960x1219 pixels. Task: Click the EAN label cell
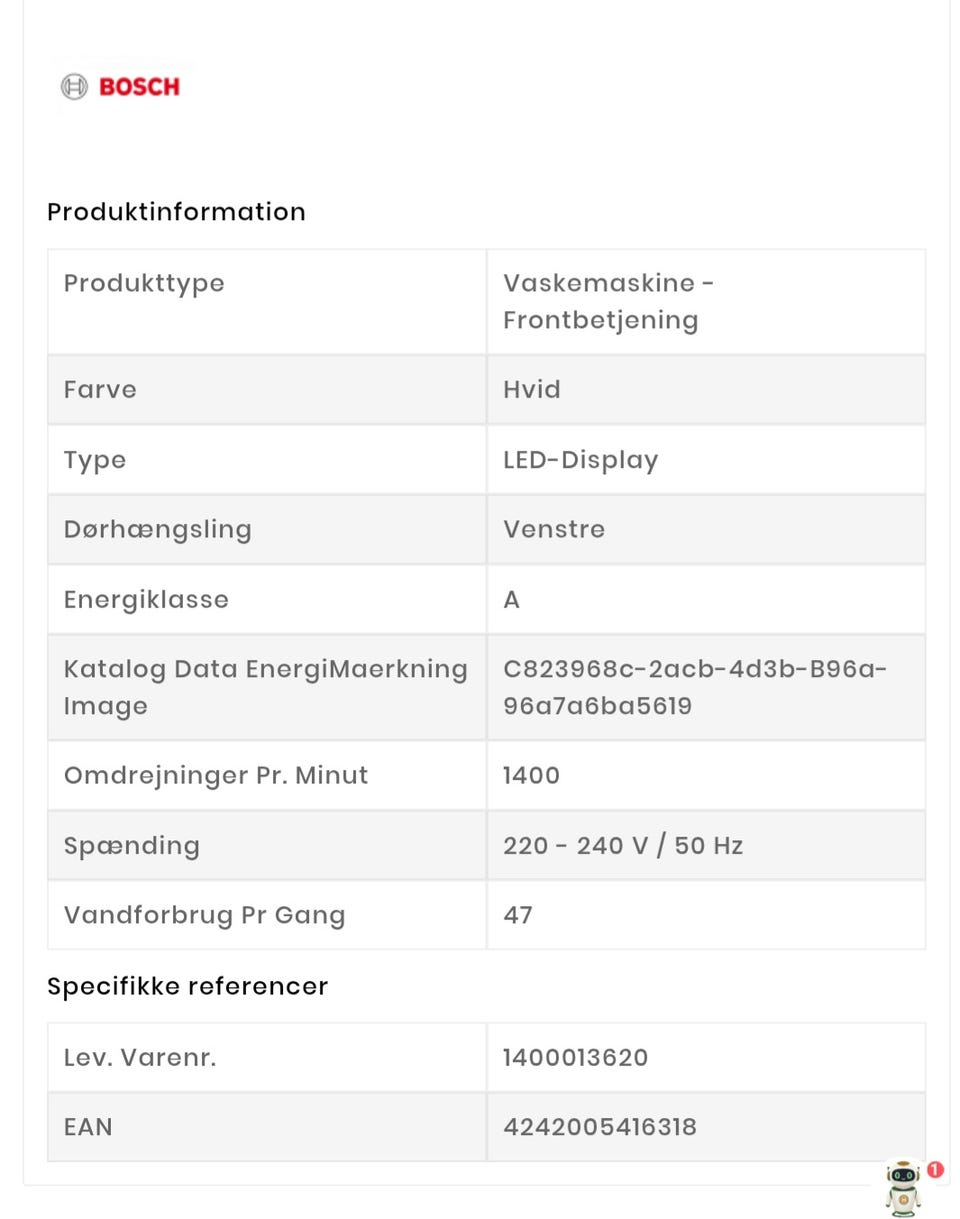pyautogui.click(x=267, y=1127)
